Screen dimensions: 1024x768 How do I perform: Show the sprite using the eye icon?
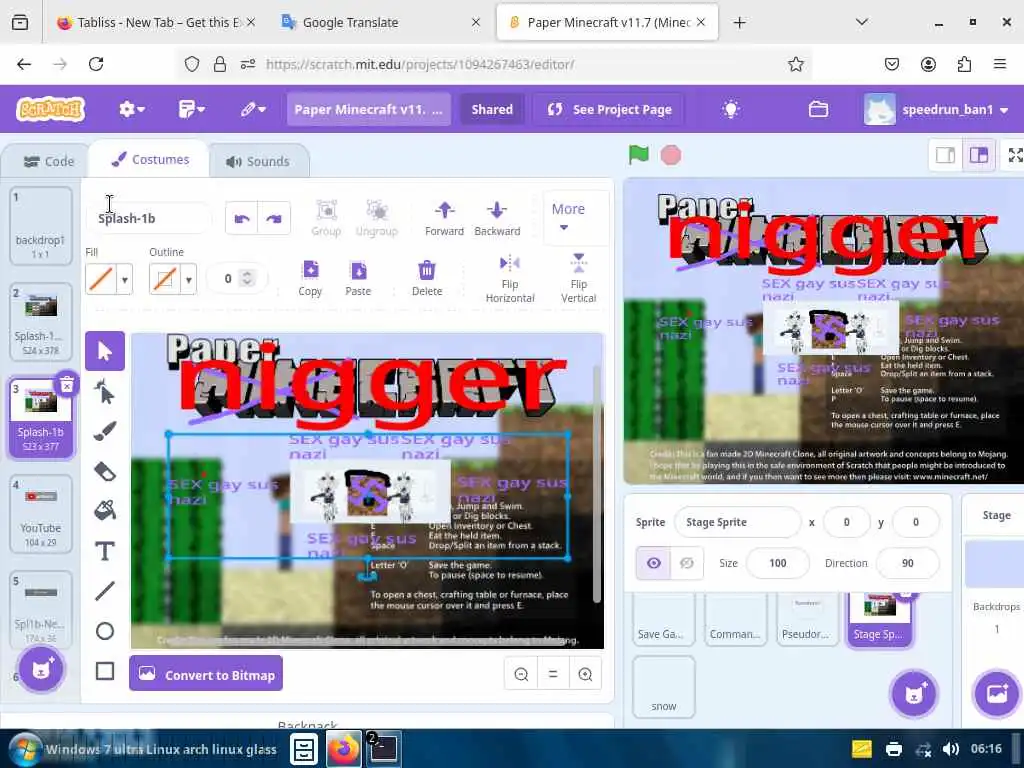click(x=654, y=563)
